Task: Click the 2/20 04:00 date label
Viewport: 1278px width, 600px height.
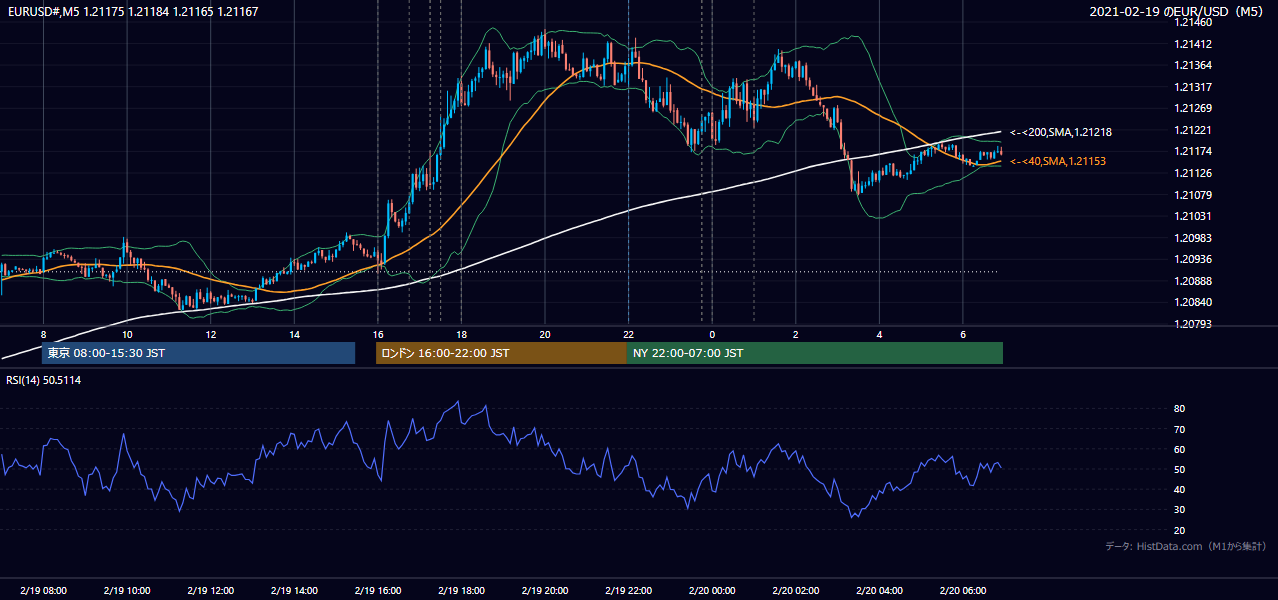Action: (x=879, y=591)
